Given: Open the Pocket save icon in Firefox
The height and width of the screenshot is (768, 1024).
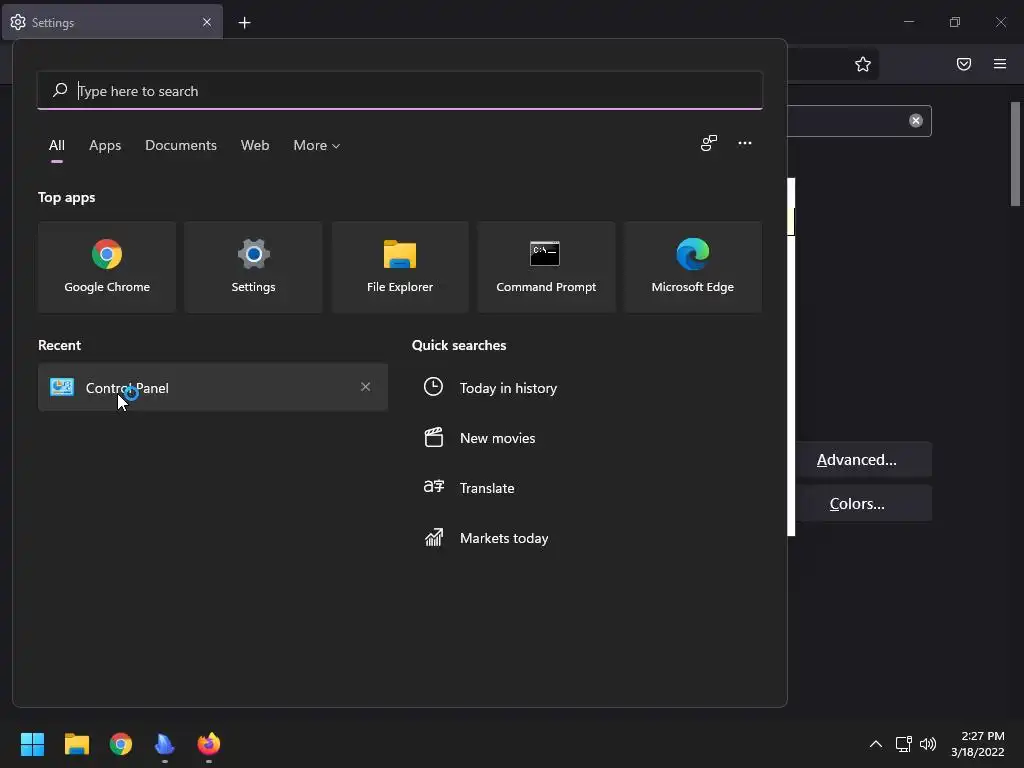Looking at the screenshot, I should pyautogui.click(x=964, y=64).
